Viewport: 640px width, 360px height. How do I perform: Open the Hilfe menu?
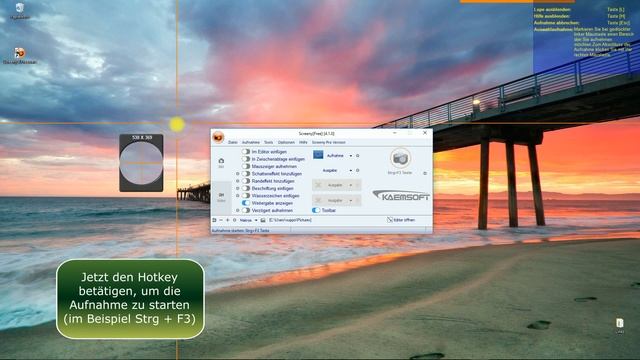[x=303, y=142]
